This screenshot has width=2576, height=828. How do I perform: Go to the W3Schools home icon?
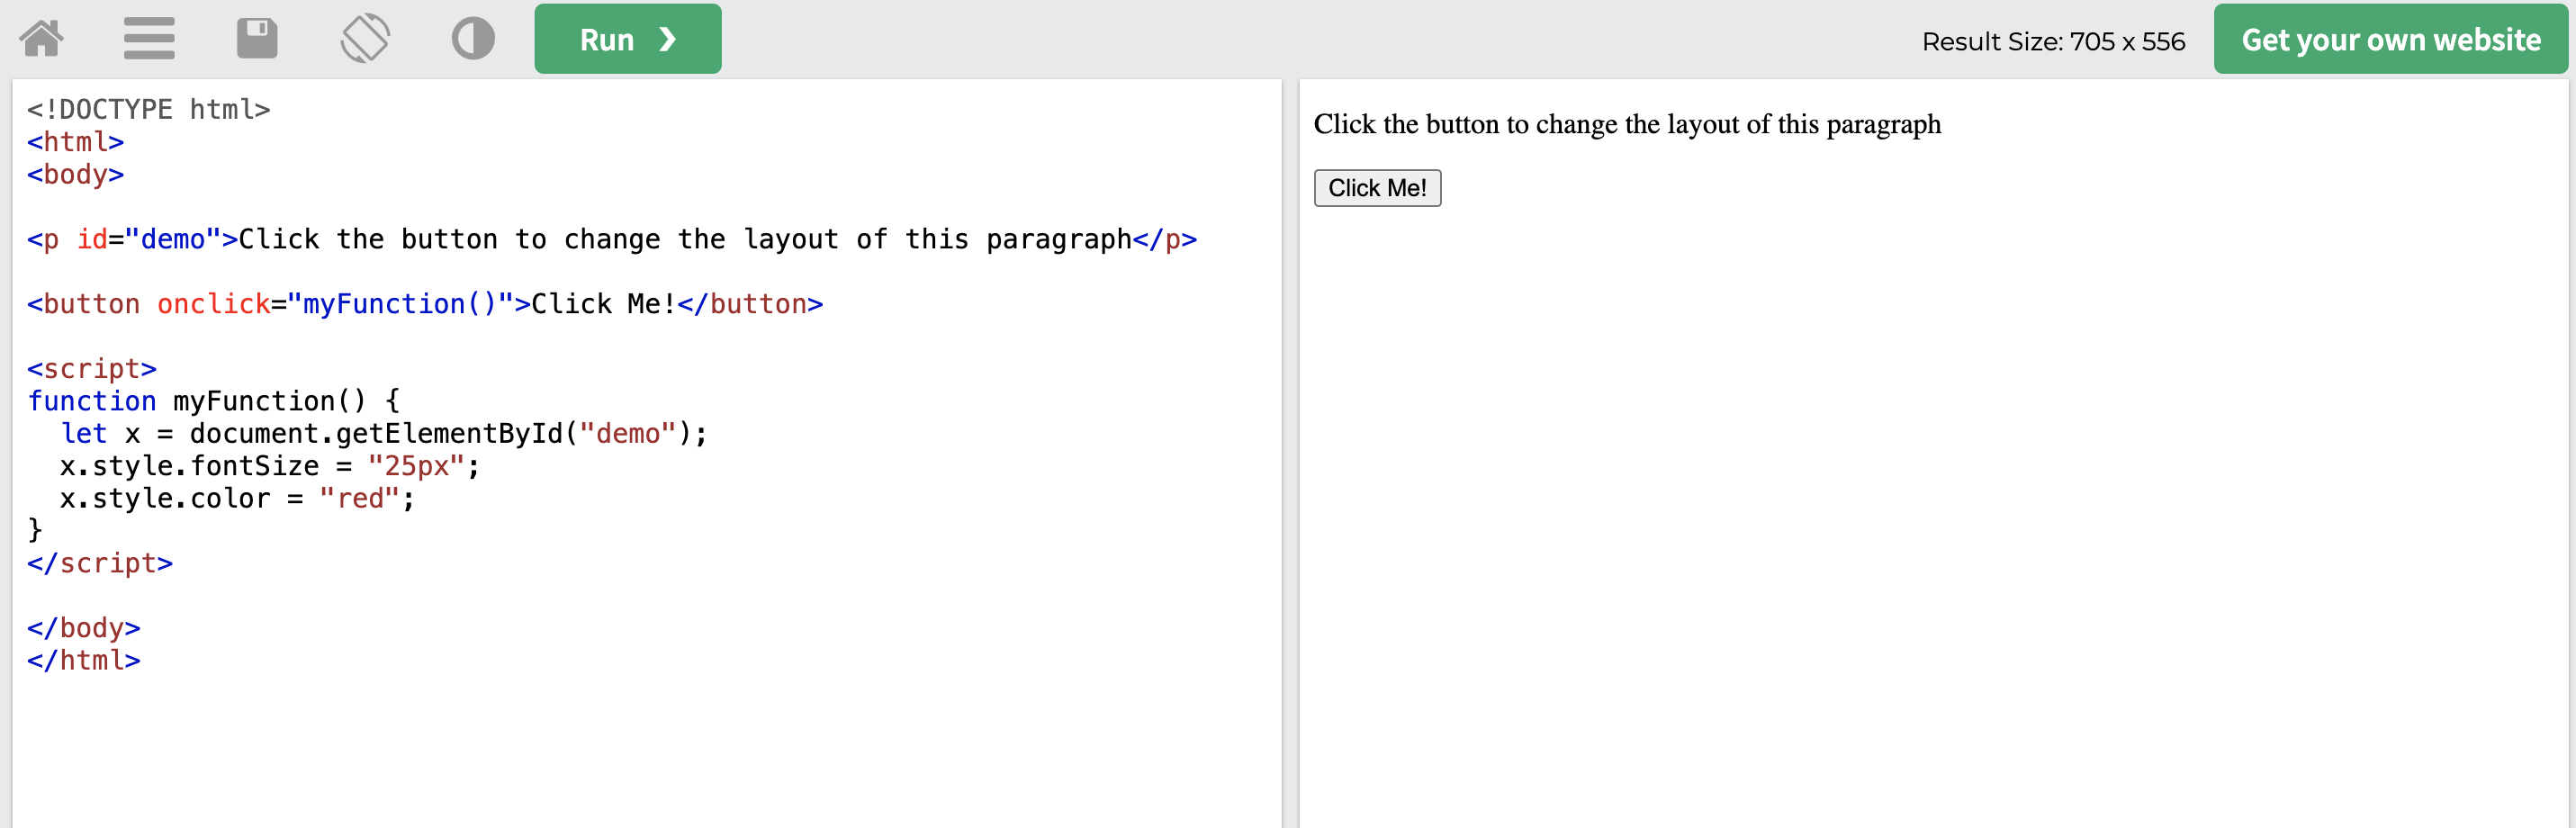click(x=42, y=39)
